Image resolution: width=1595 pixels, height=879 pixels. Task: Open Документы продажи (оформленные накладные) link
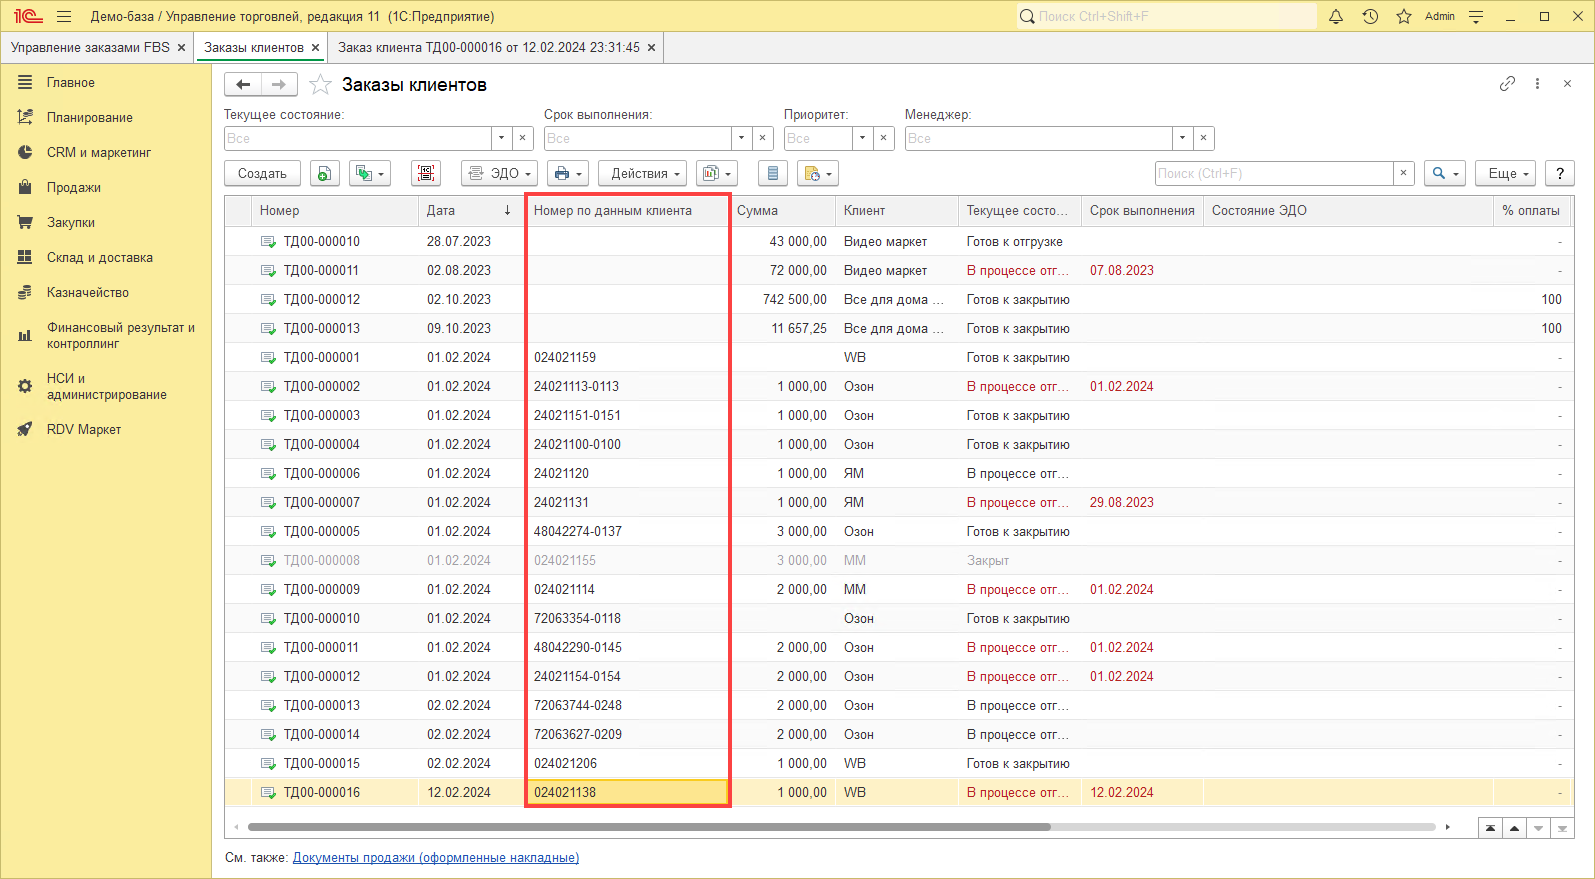click(435, 858)
